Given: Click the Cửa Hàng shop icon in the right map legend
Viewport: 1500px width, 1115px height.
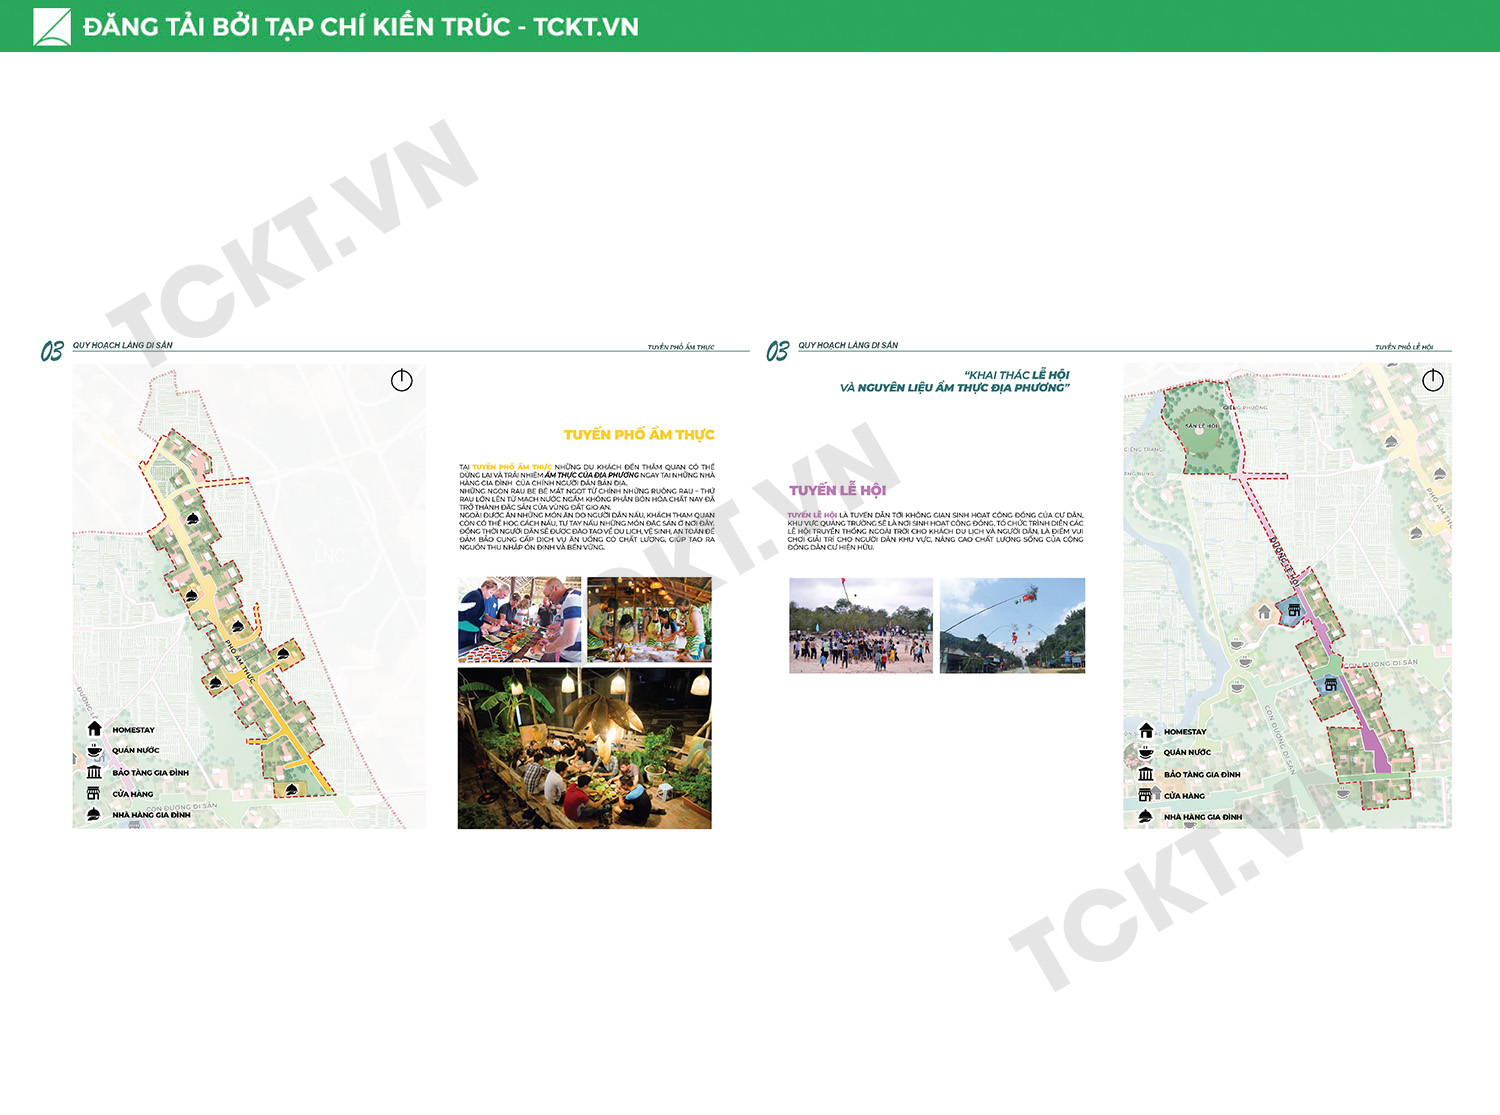Looking at the screenshot, I should 1146,795.
